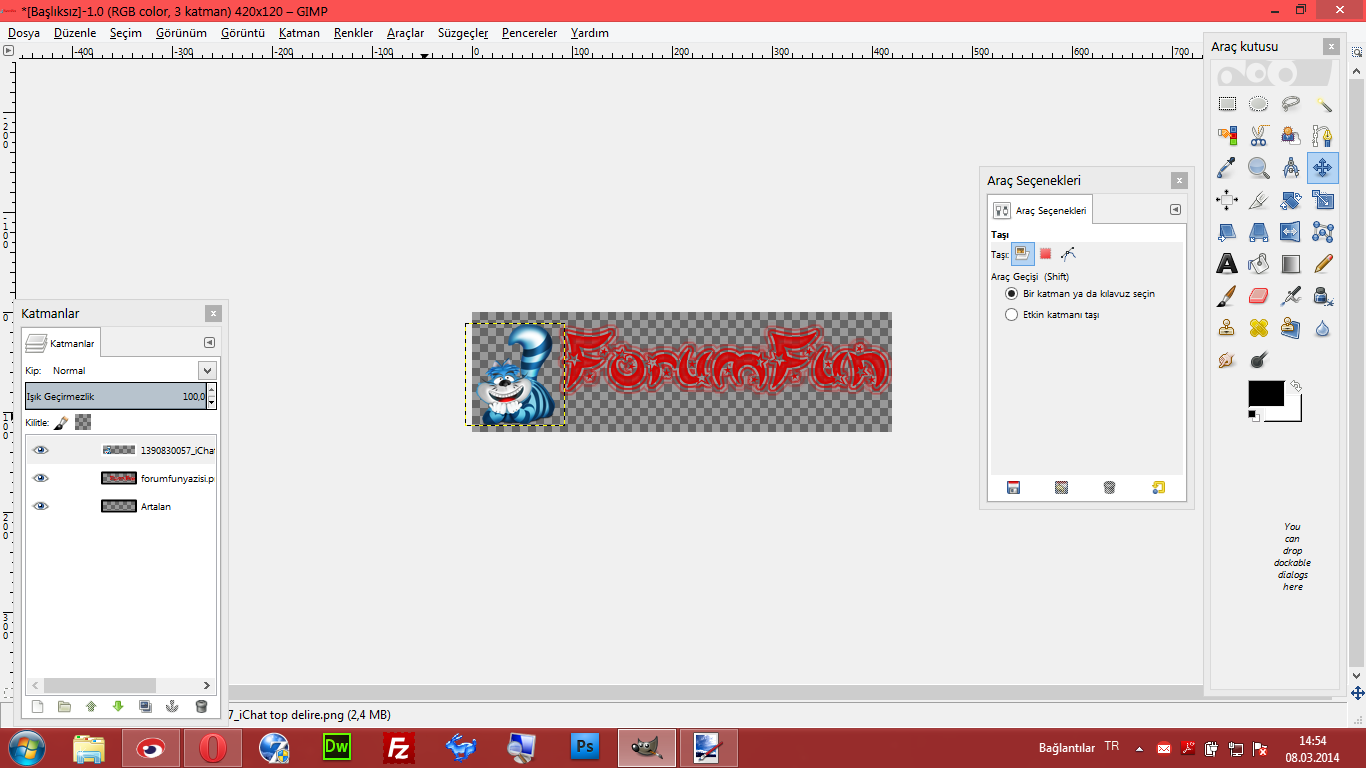Increase opacity with spinner up arrow
Image resolution: width=1366 pixels, height=768 pixels.
pos(212,390)
